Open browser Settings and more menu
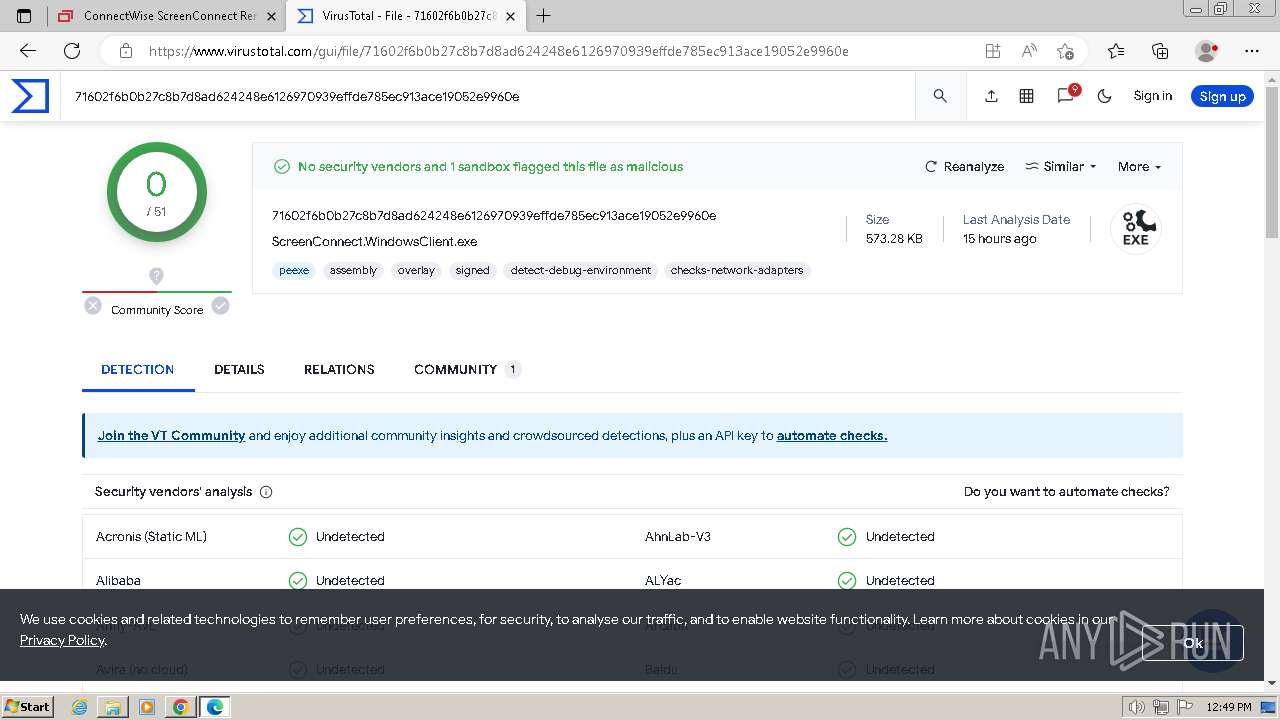The image size is (1280, 720). click(x=1252, y=51)
